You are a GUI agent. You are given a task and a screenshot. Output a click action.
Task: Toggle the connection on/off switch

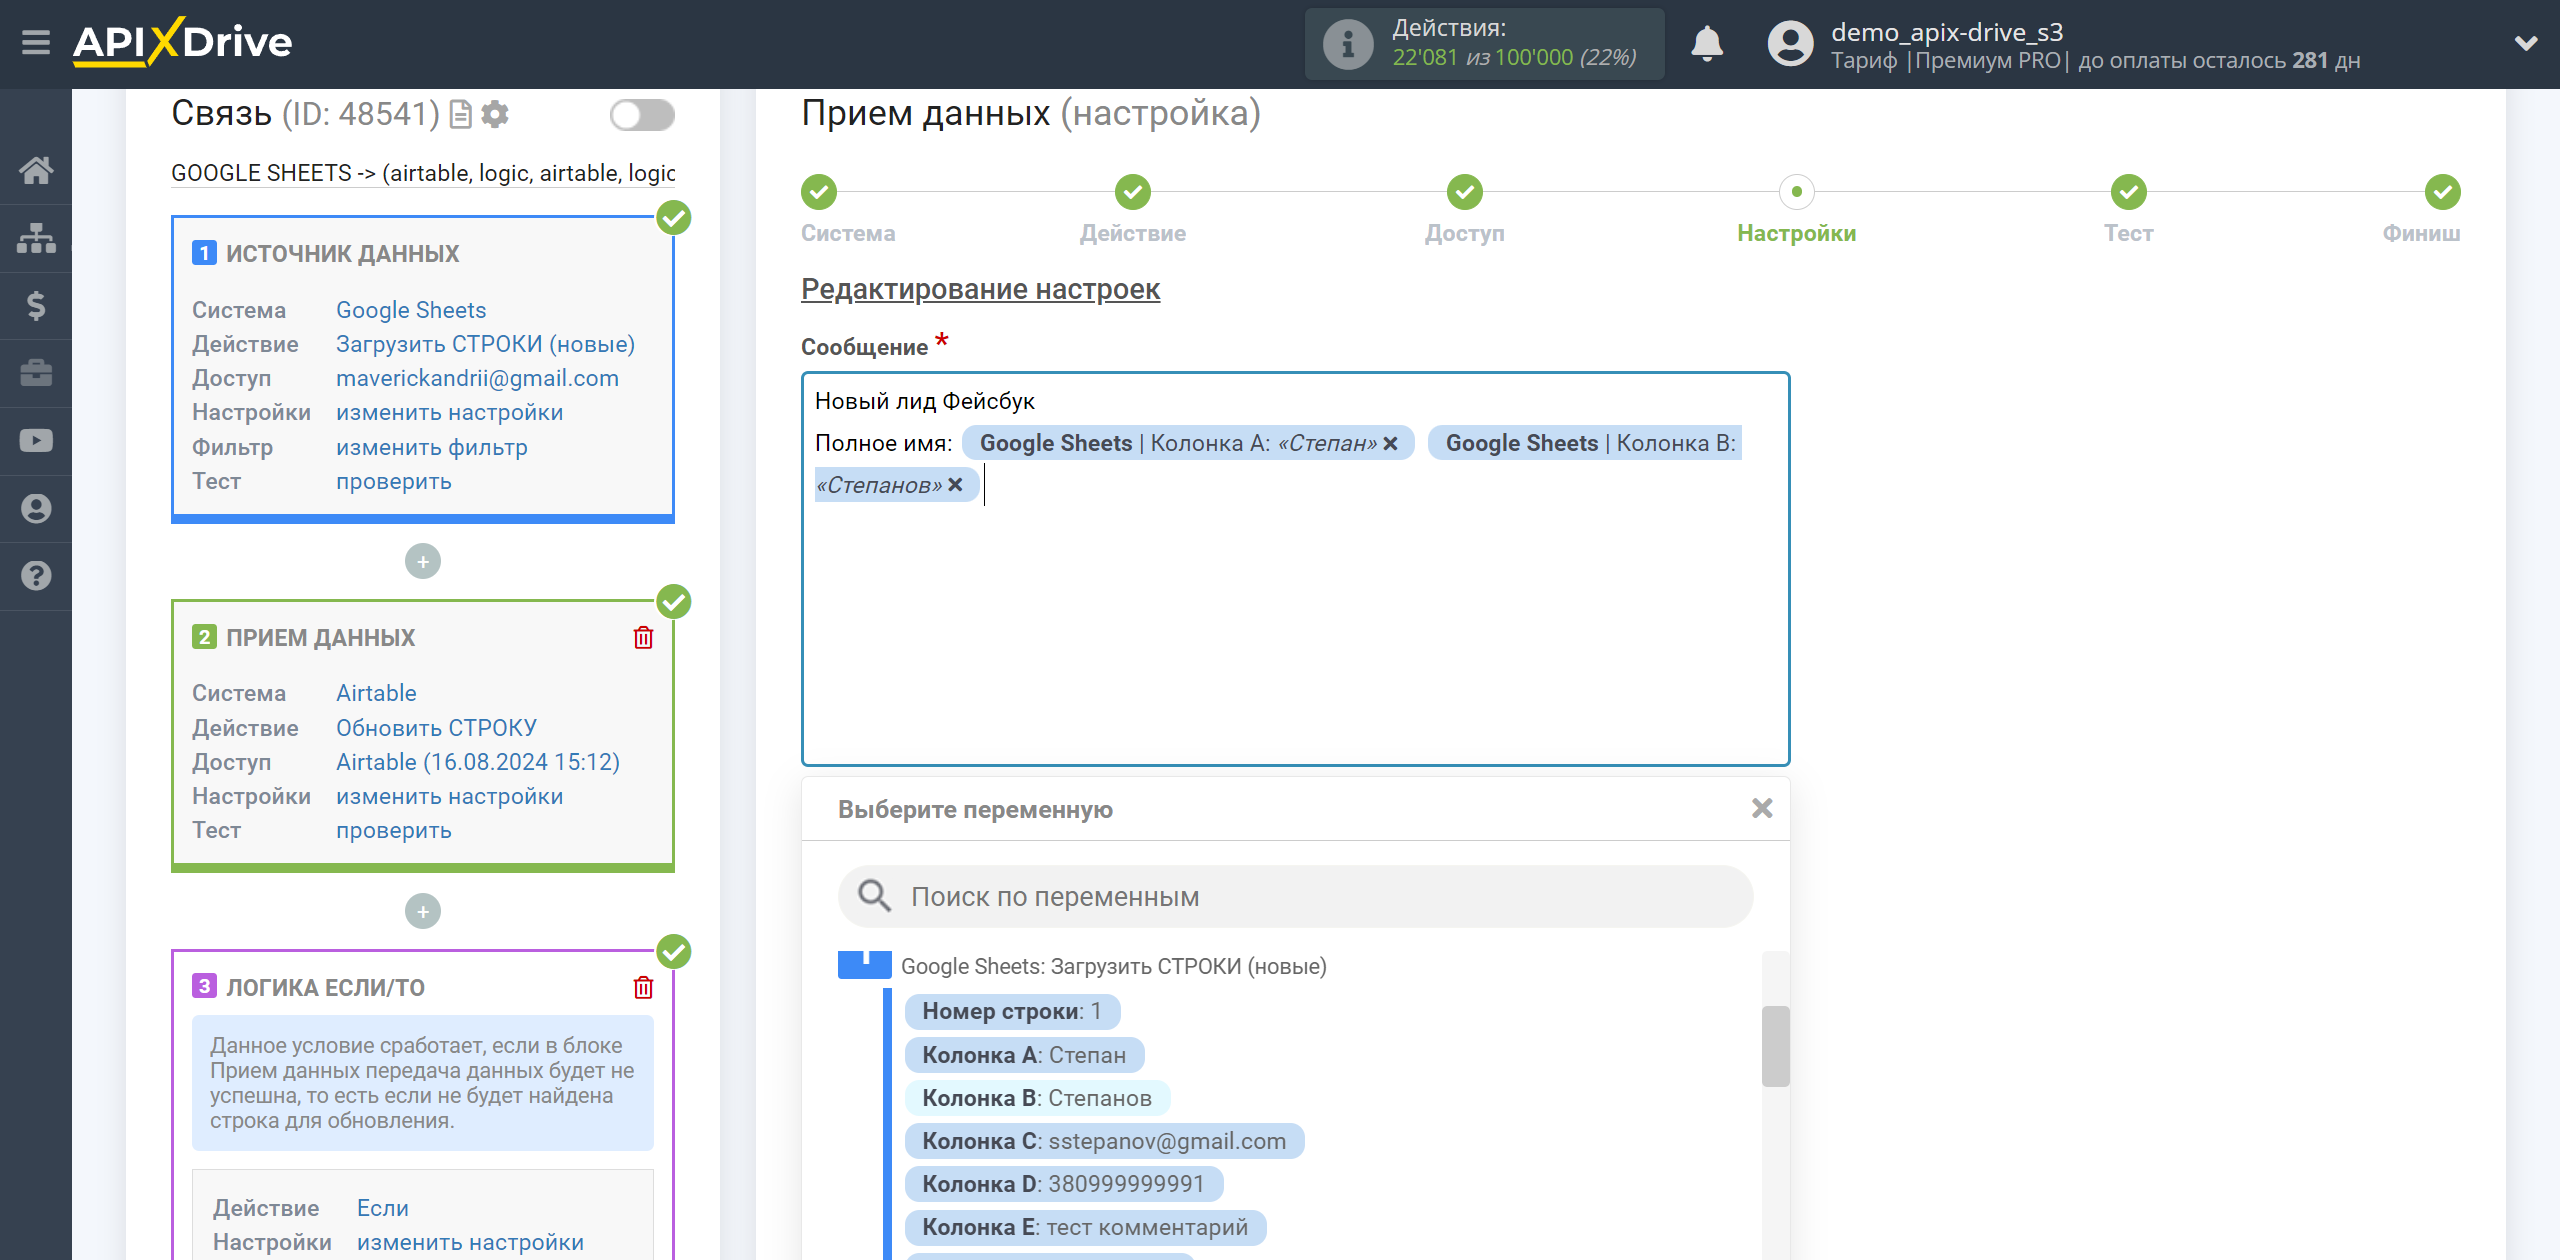[642, 115]
